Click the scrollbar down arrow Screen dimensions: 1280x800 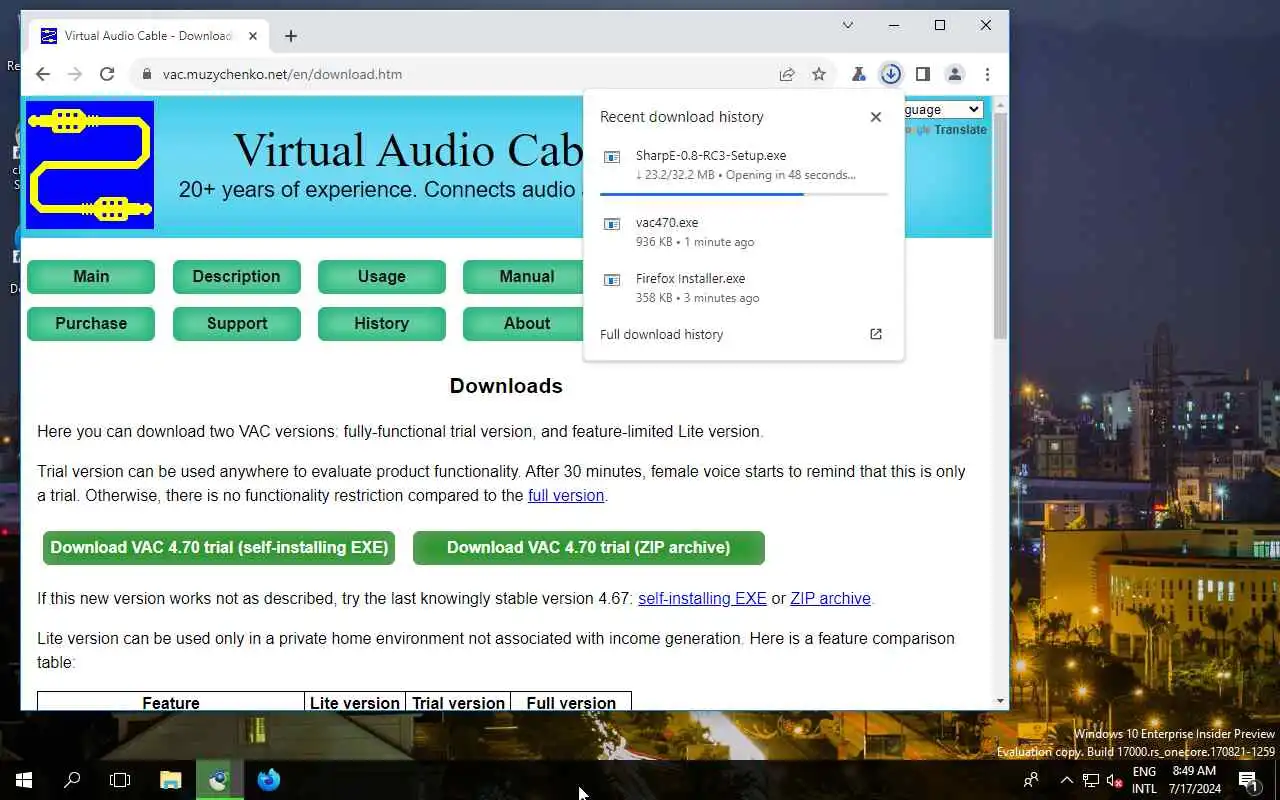coord(1000,702)
